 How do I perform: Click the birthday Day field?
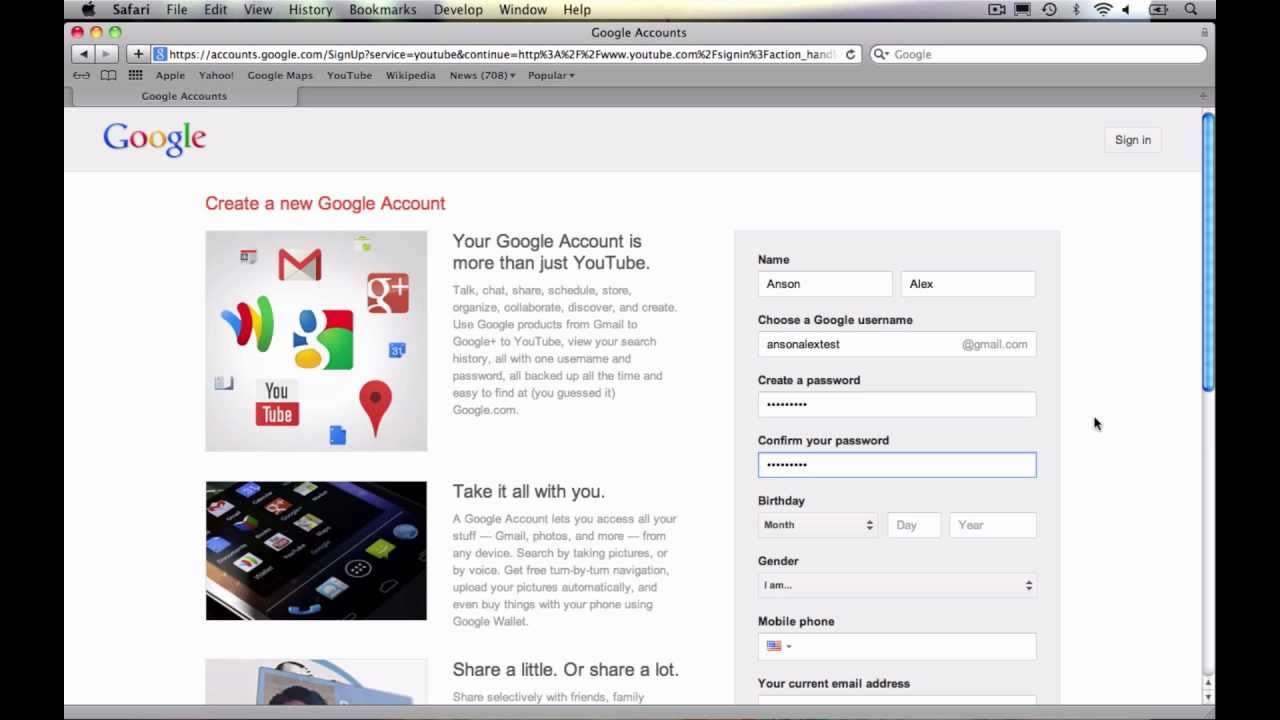(914, 525)
